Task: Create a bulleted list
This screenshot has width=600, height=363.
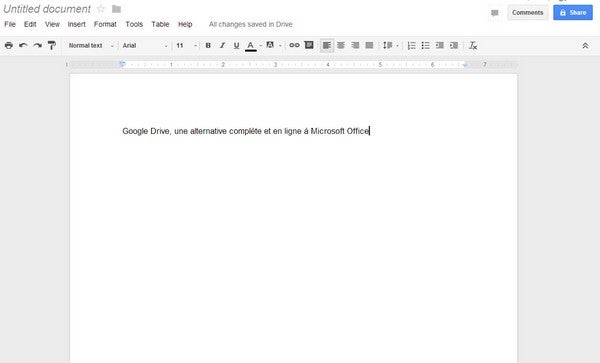Action: pyautogui.click(x=426, y=46)
